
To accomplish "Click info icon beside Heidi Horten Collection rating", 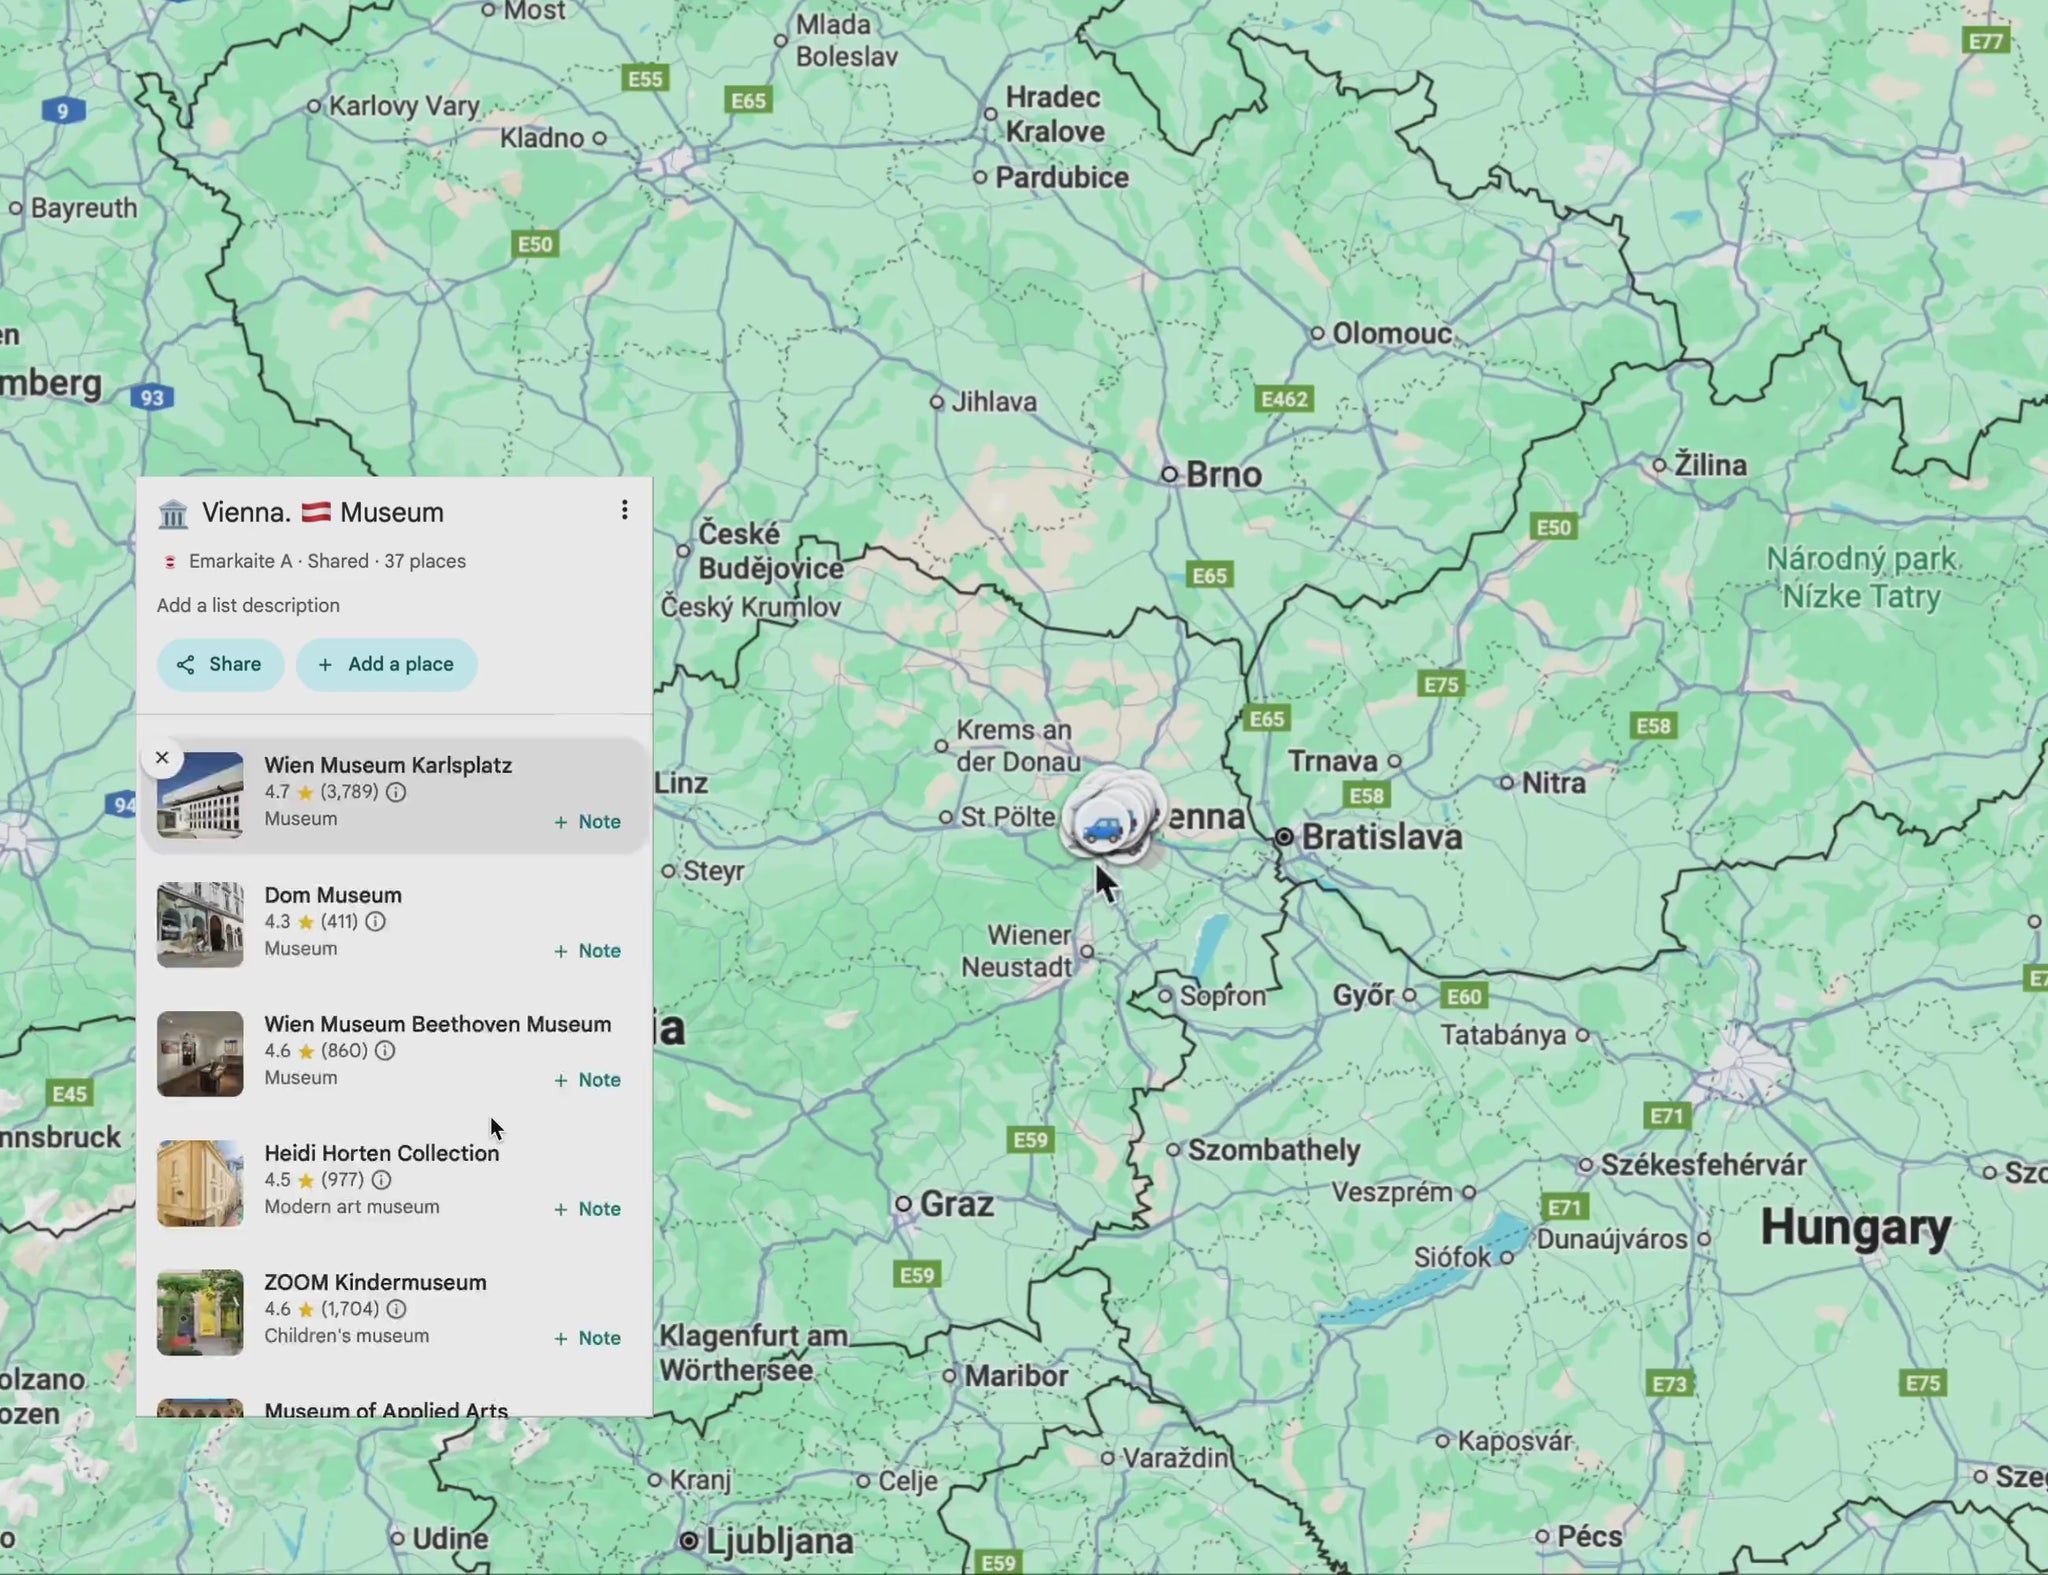I will tap(381, 1180).
